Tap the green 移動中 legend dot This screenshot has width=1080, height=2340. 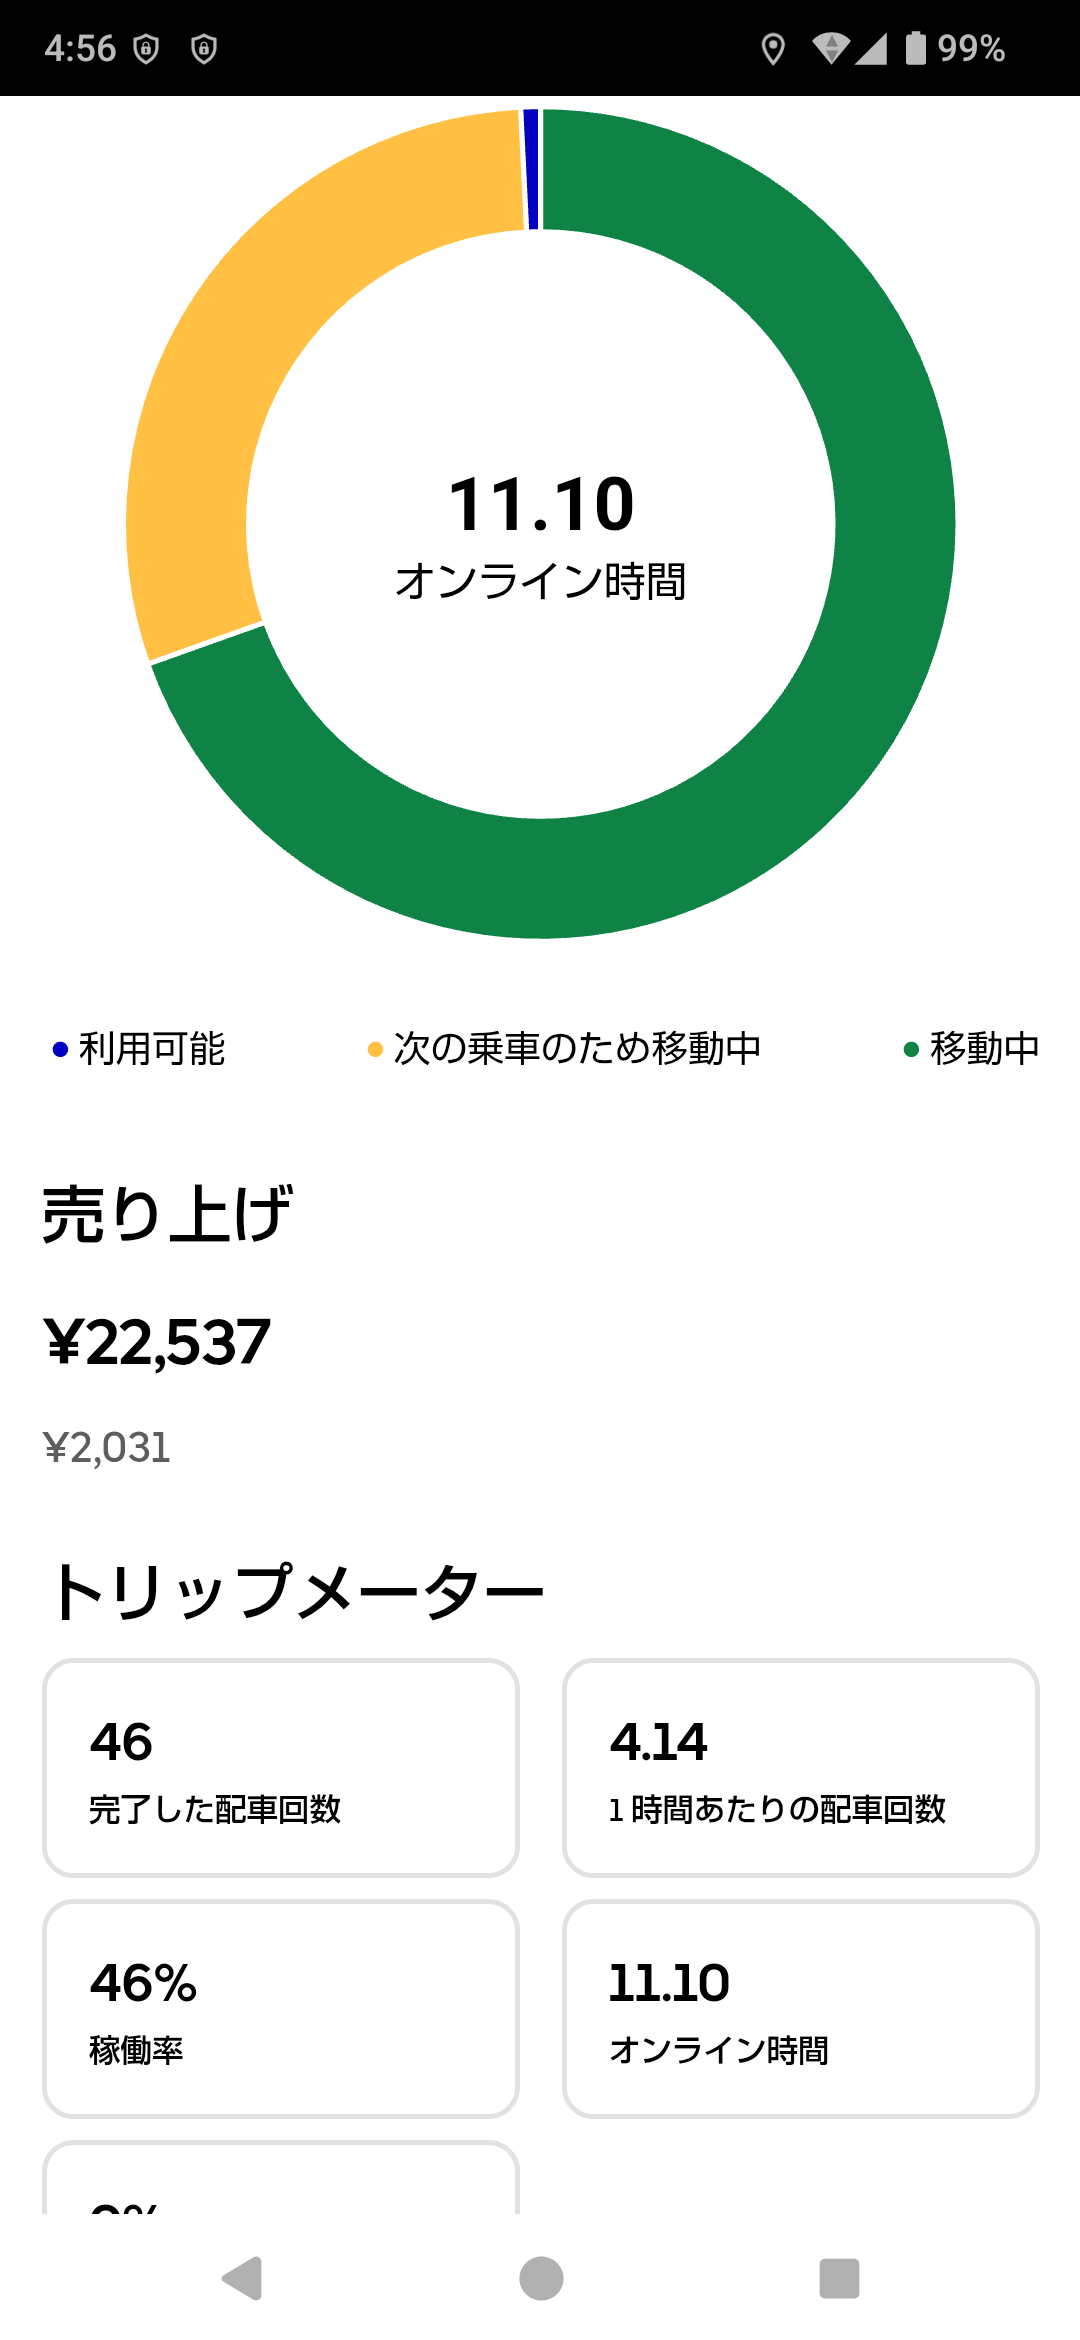tap(911, 1049)
